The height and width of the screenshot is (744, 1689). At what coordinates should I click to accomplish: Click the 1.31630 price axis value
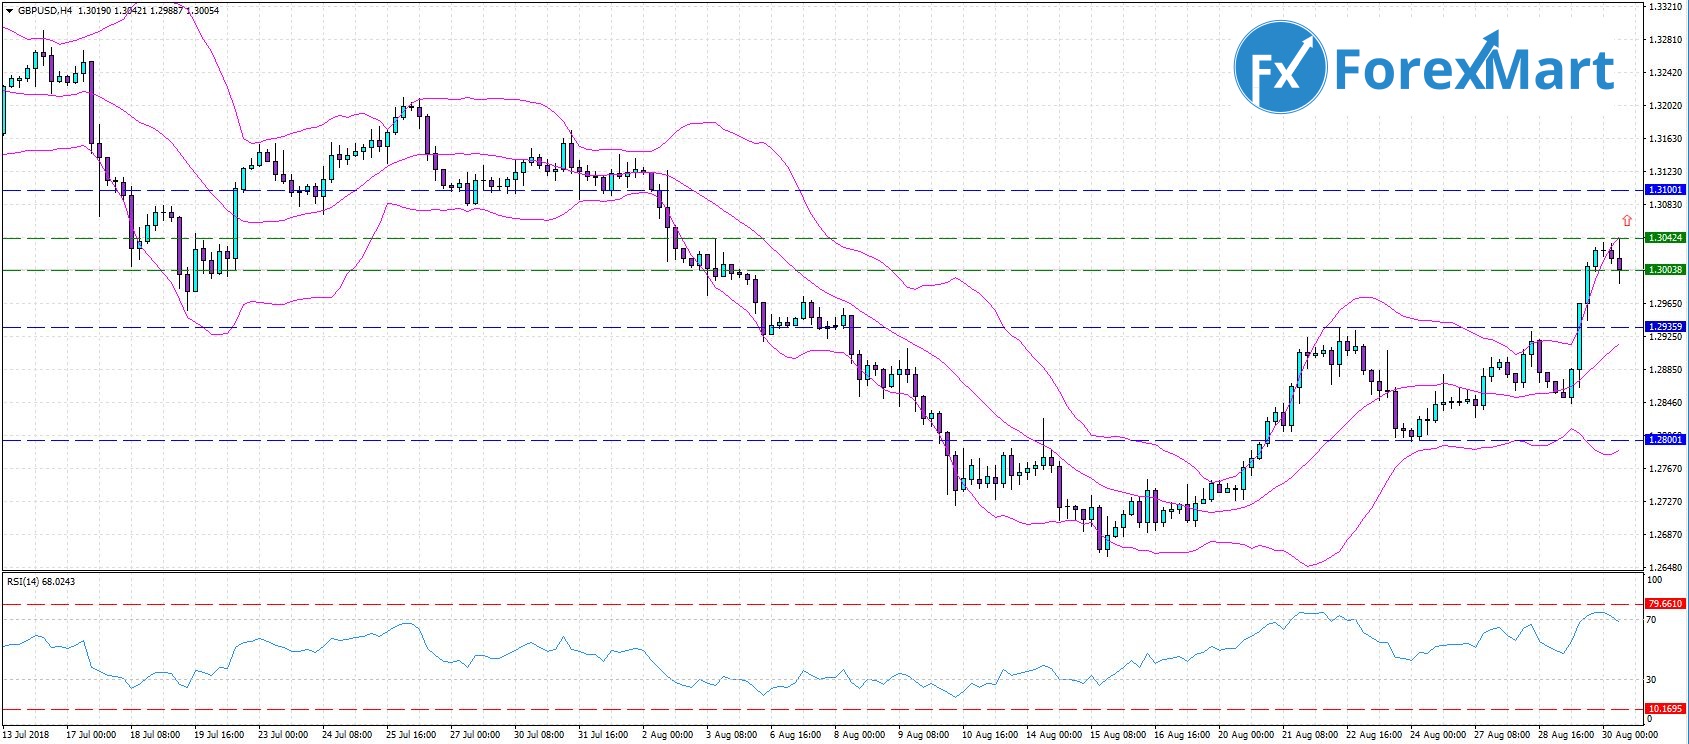click(1663, 139)
